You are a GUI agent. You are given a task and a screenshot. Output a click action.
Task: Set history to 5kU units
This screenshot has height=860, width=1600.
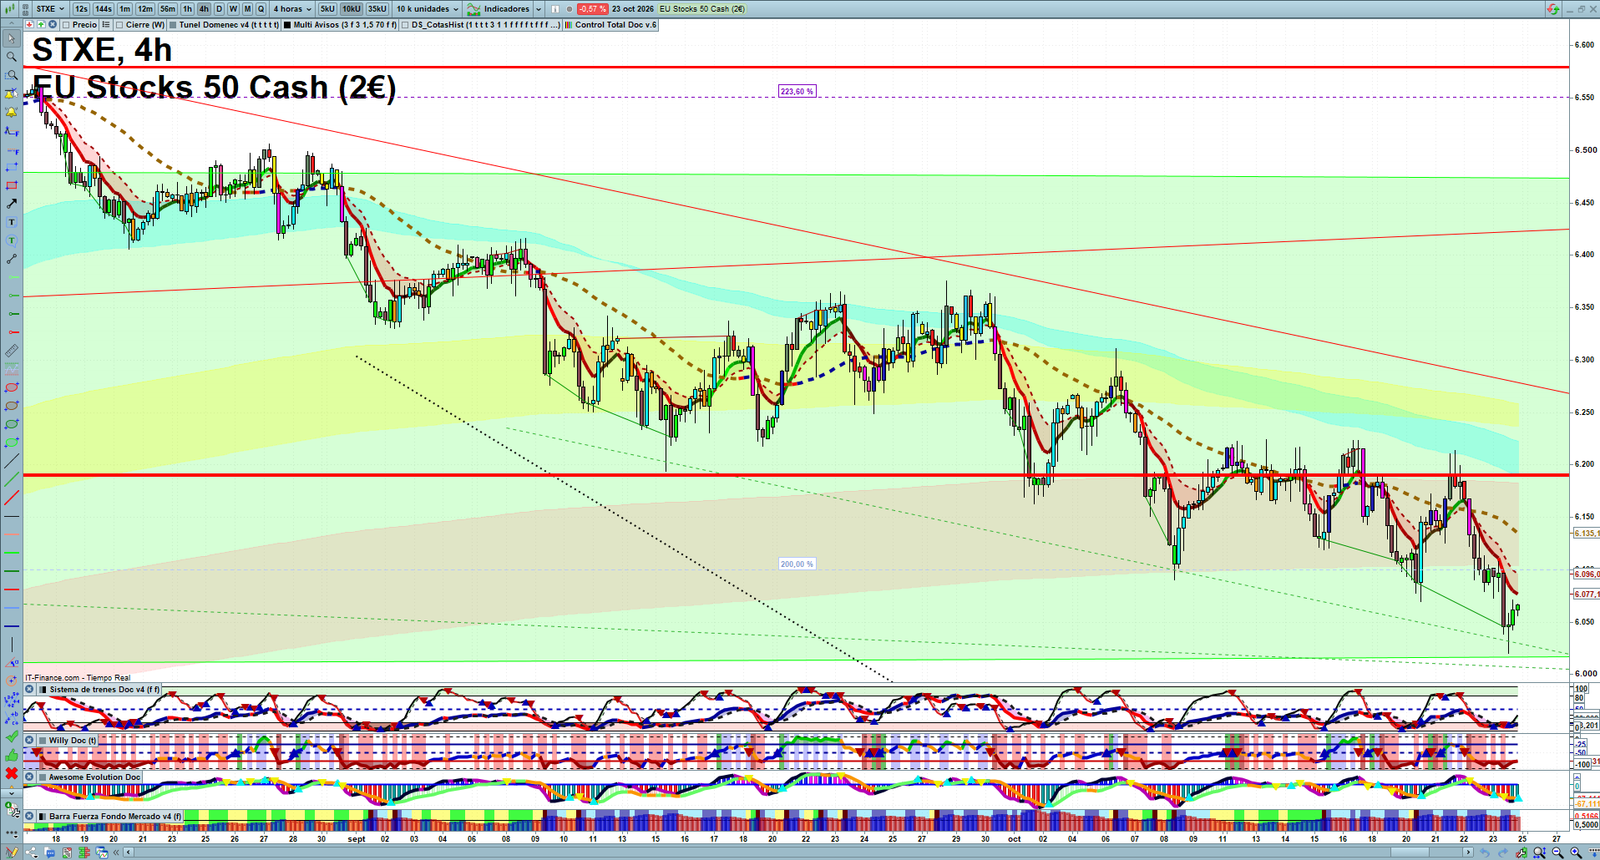(327, 9)
